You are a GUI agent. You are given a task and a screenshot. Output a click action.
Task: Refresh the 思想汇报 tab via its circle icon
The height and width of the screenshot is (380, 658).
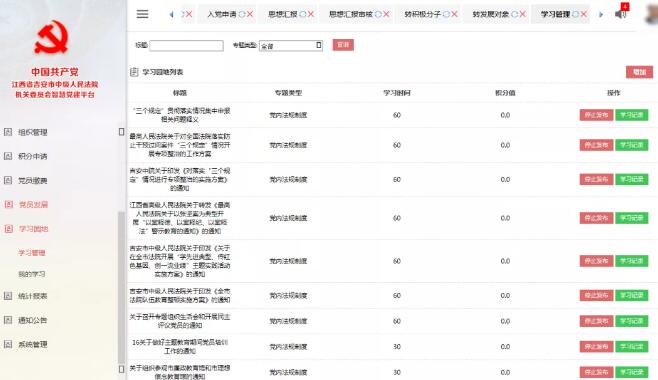[x=303, y=14]
